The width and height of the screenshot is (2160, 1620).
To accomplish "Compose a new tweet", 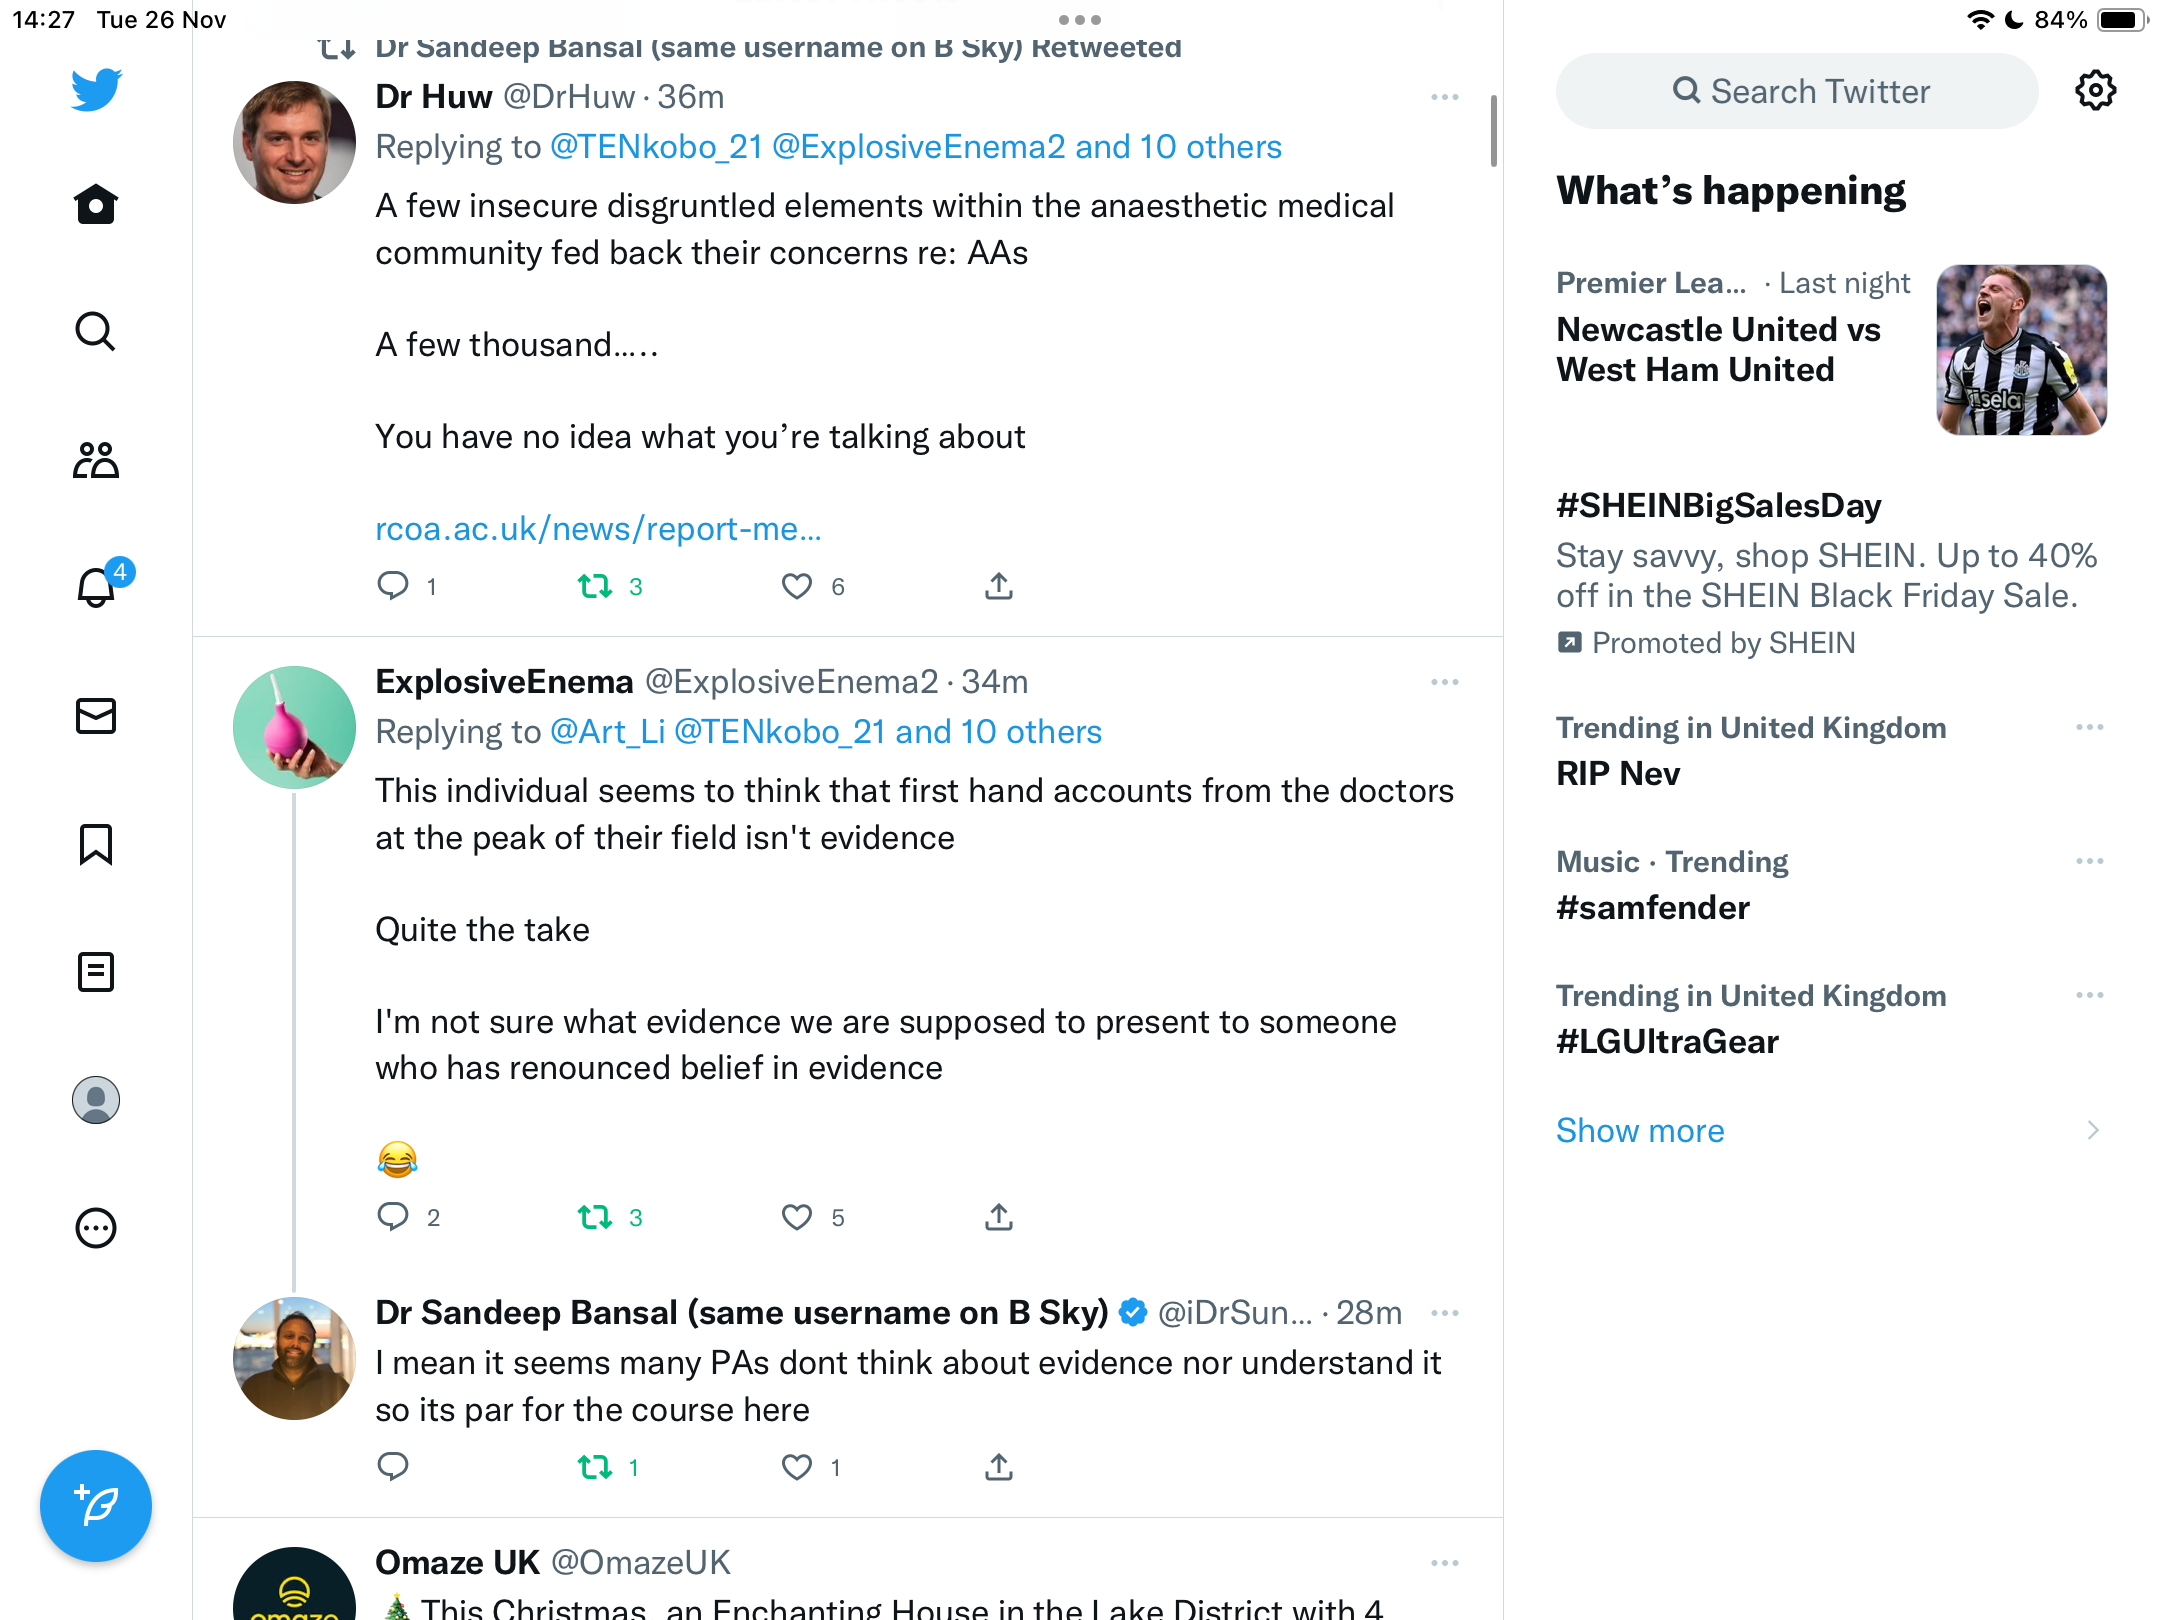I will (96, 1506).
